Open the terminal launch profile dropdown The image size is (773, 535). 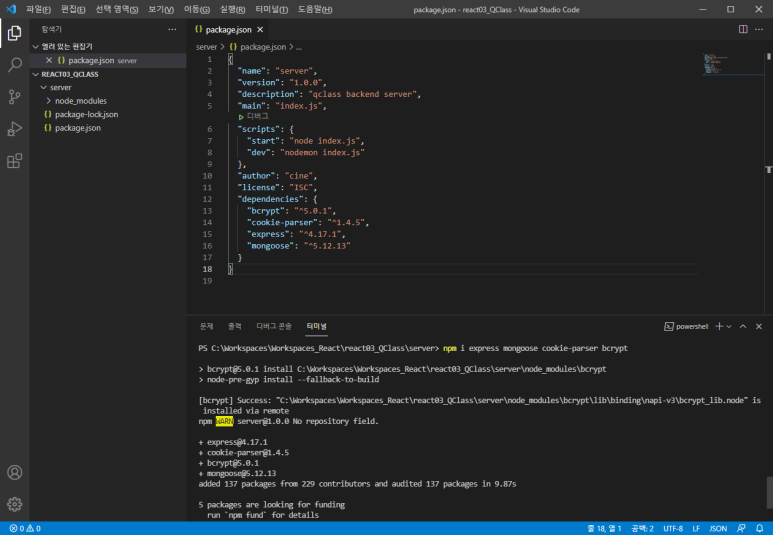729,326
